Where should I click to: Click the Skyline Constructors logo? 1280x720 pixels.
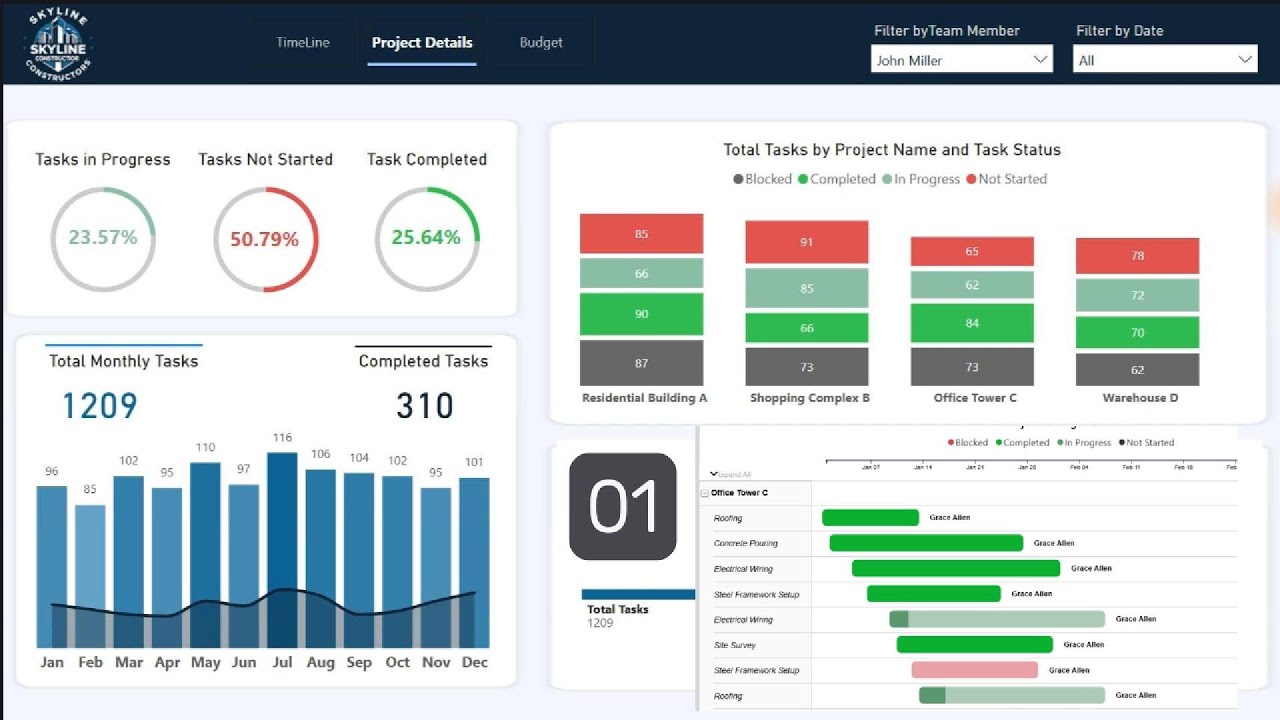coord(58,46)
